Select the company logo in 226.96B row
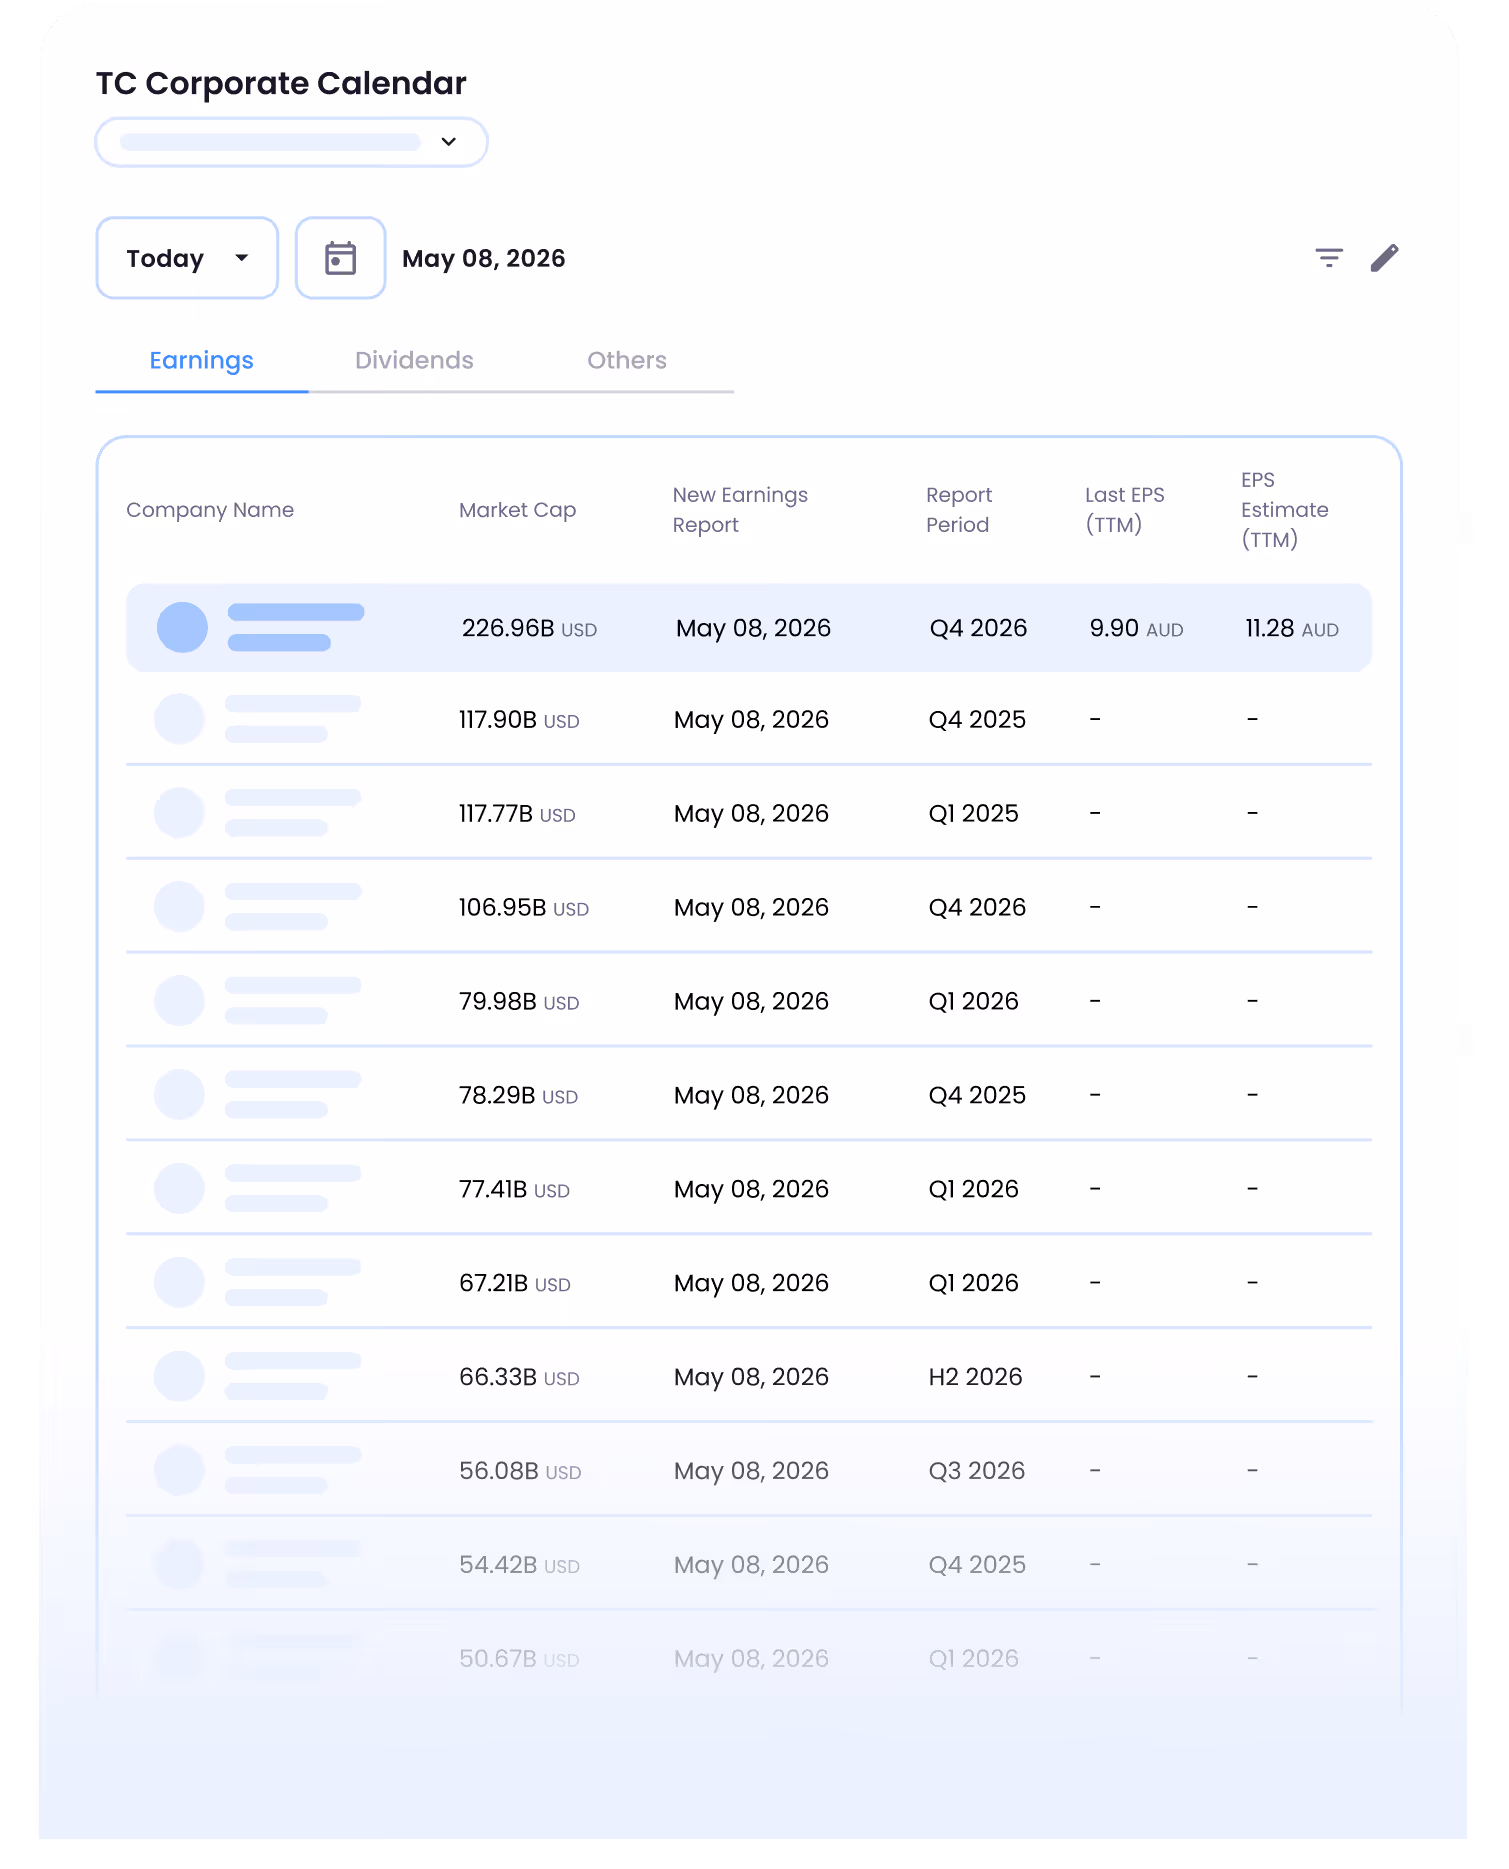The image size is (1509, 1869). coord(182,628)
